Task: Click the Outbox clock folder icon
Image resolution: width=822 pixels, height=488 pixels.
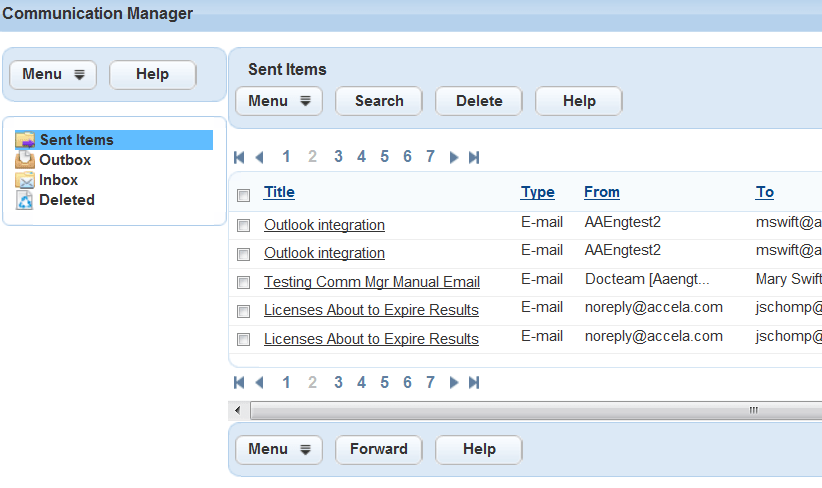Action: (x=25, y=160)
